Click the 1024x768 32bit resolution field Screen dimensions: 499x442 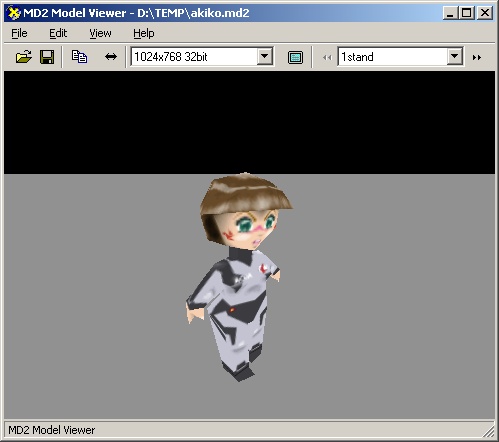pos(194,57)
